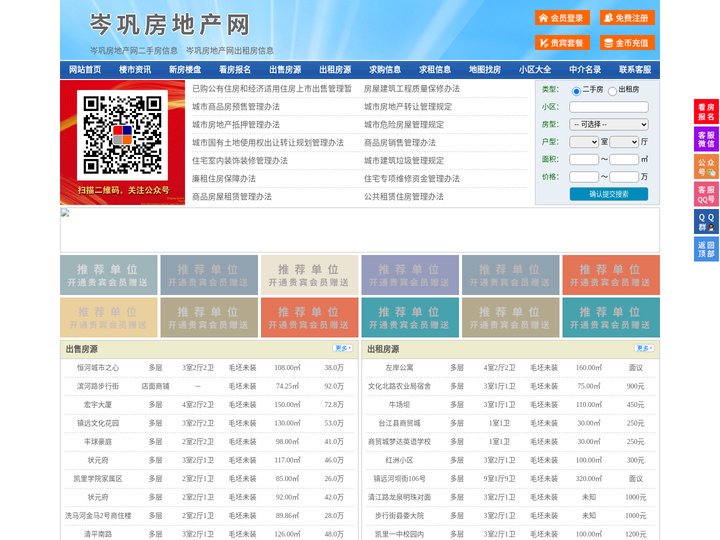Image resolution: width=720 pixels, height=540 pixels.
Task: Click the 确认提交搜索 search button
Action: [x=609, y=194]
